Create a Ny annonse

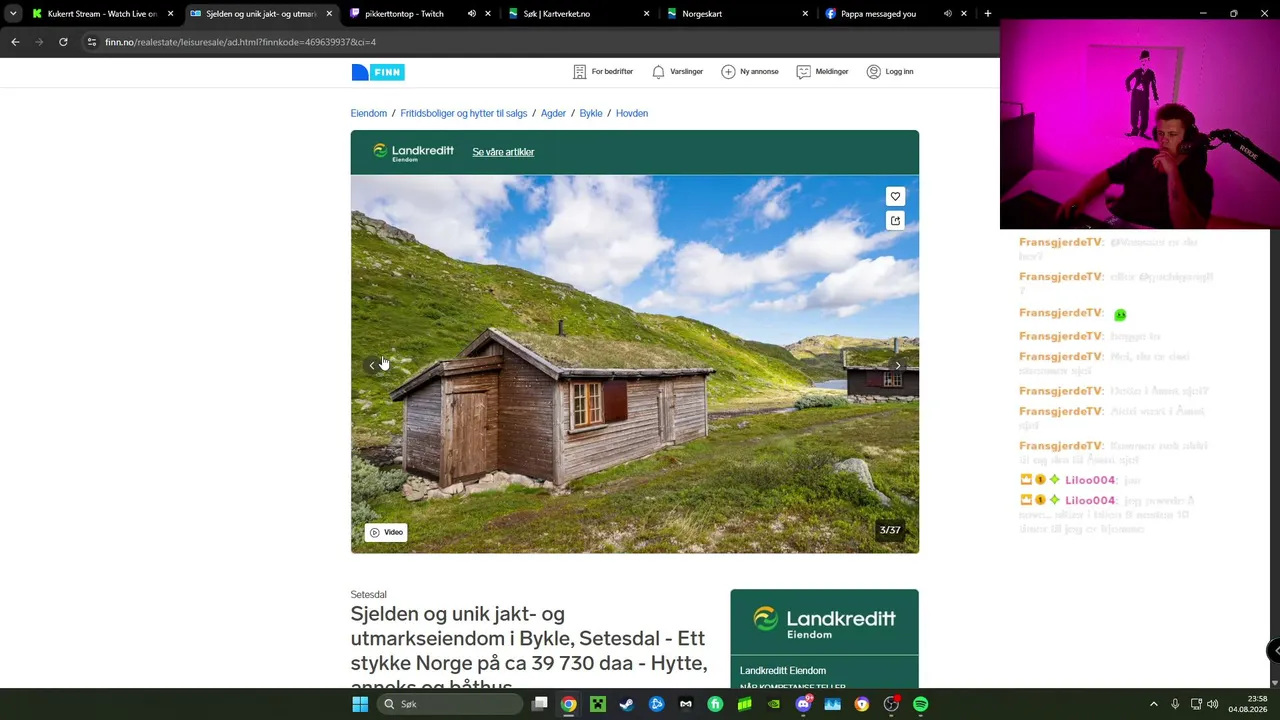click(750, 72)
